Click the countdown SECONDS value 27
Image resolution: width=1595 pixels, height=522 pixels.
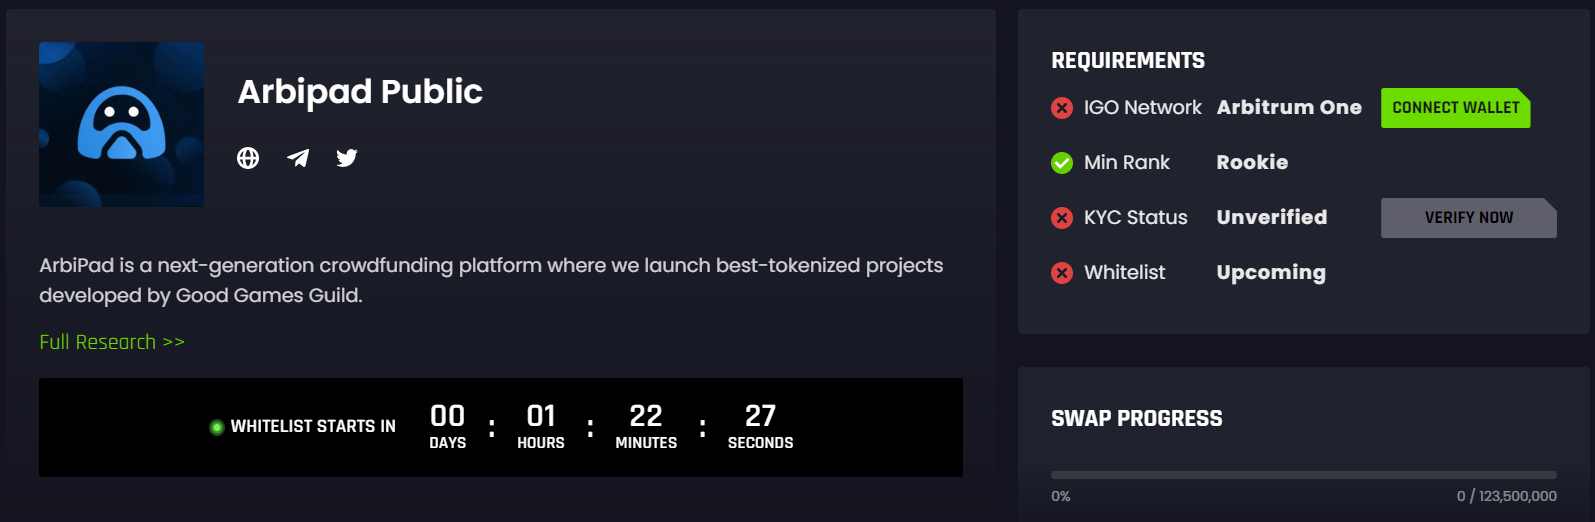click(760, 416)
